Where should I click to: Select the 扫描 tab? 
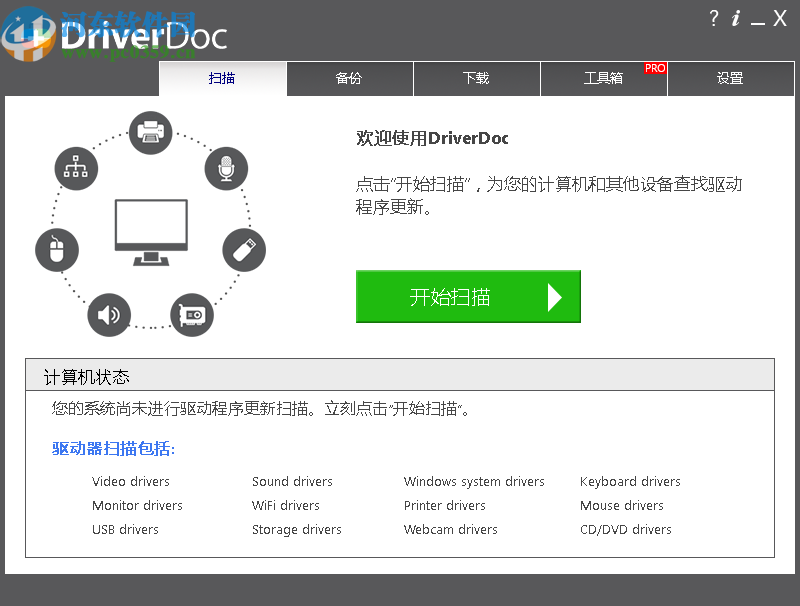[x=223, y=79]
